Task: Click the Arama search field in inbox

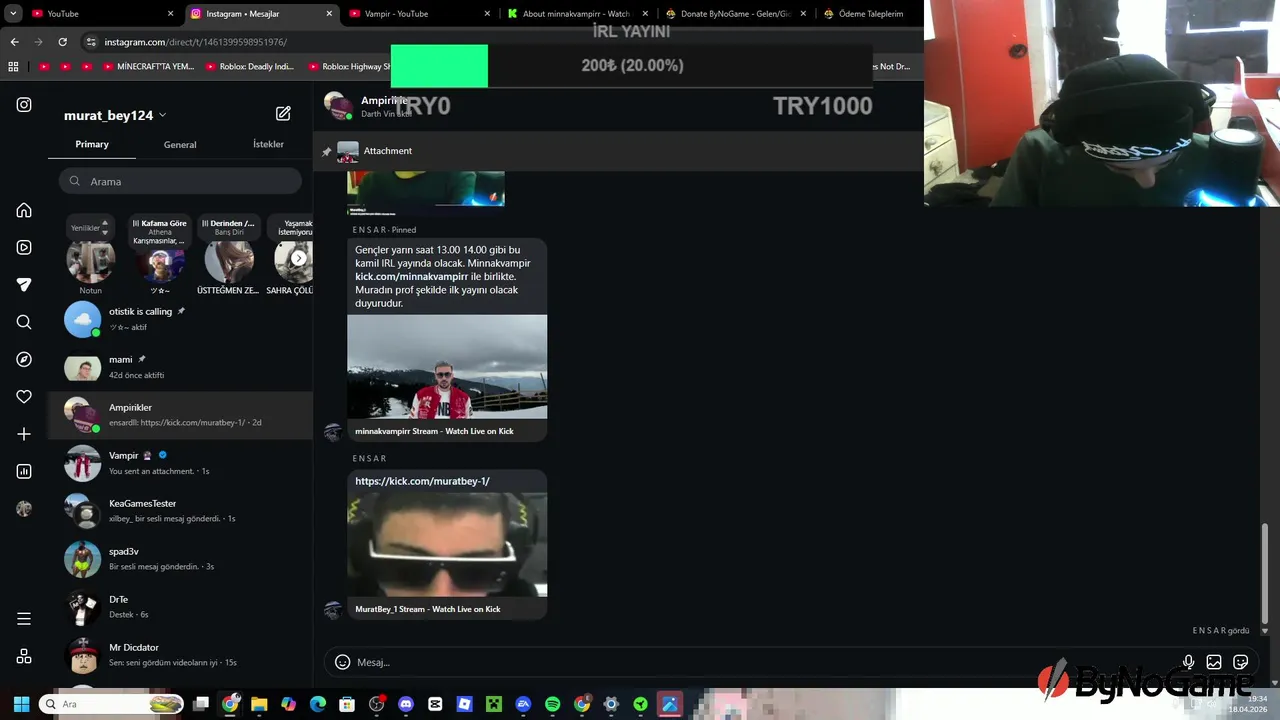Action: 180,181
